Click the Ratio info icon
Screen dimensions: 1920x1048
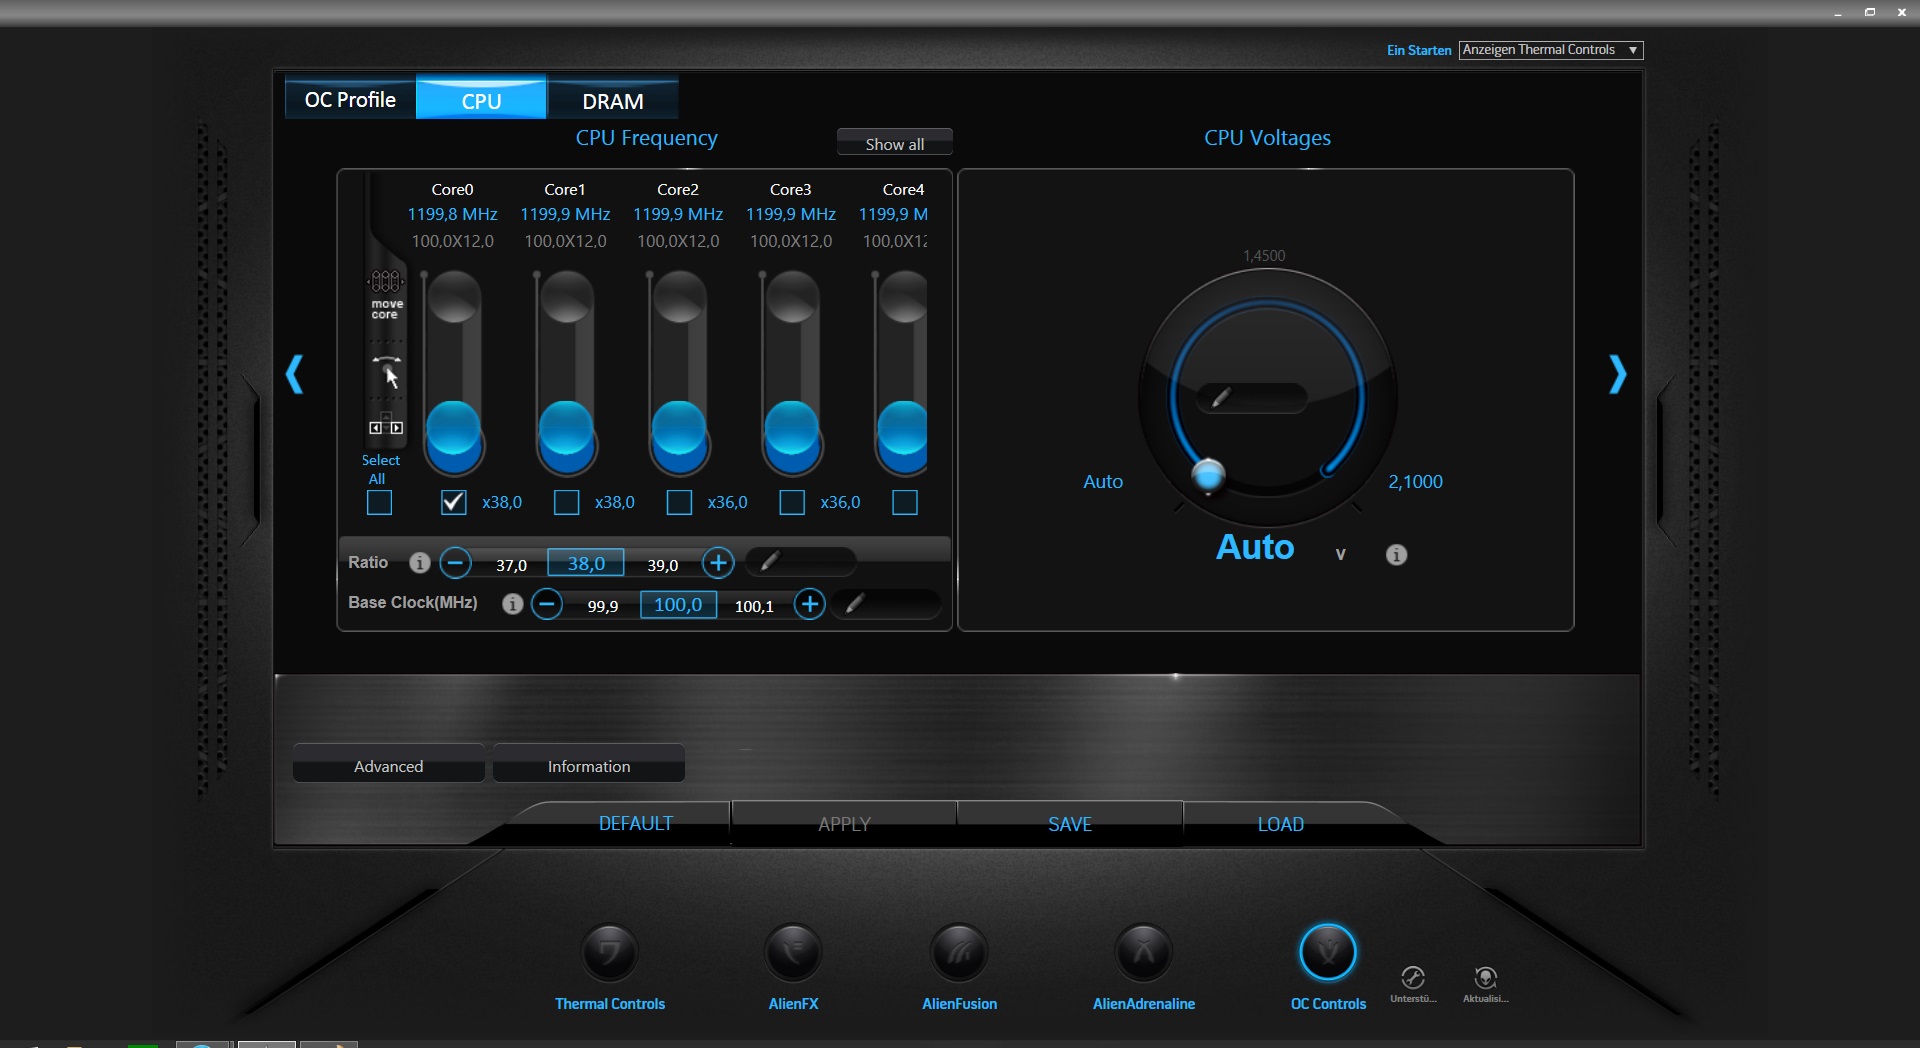tap(420, 563)
